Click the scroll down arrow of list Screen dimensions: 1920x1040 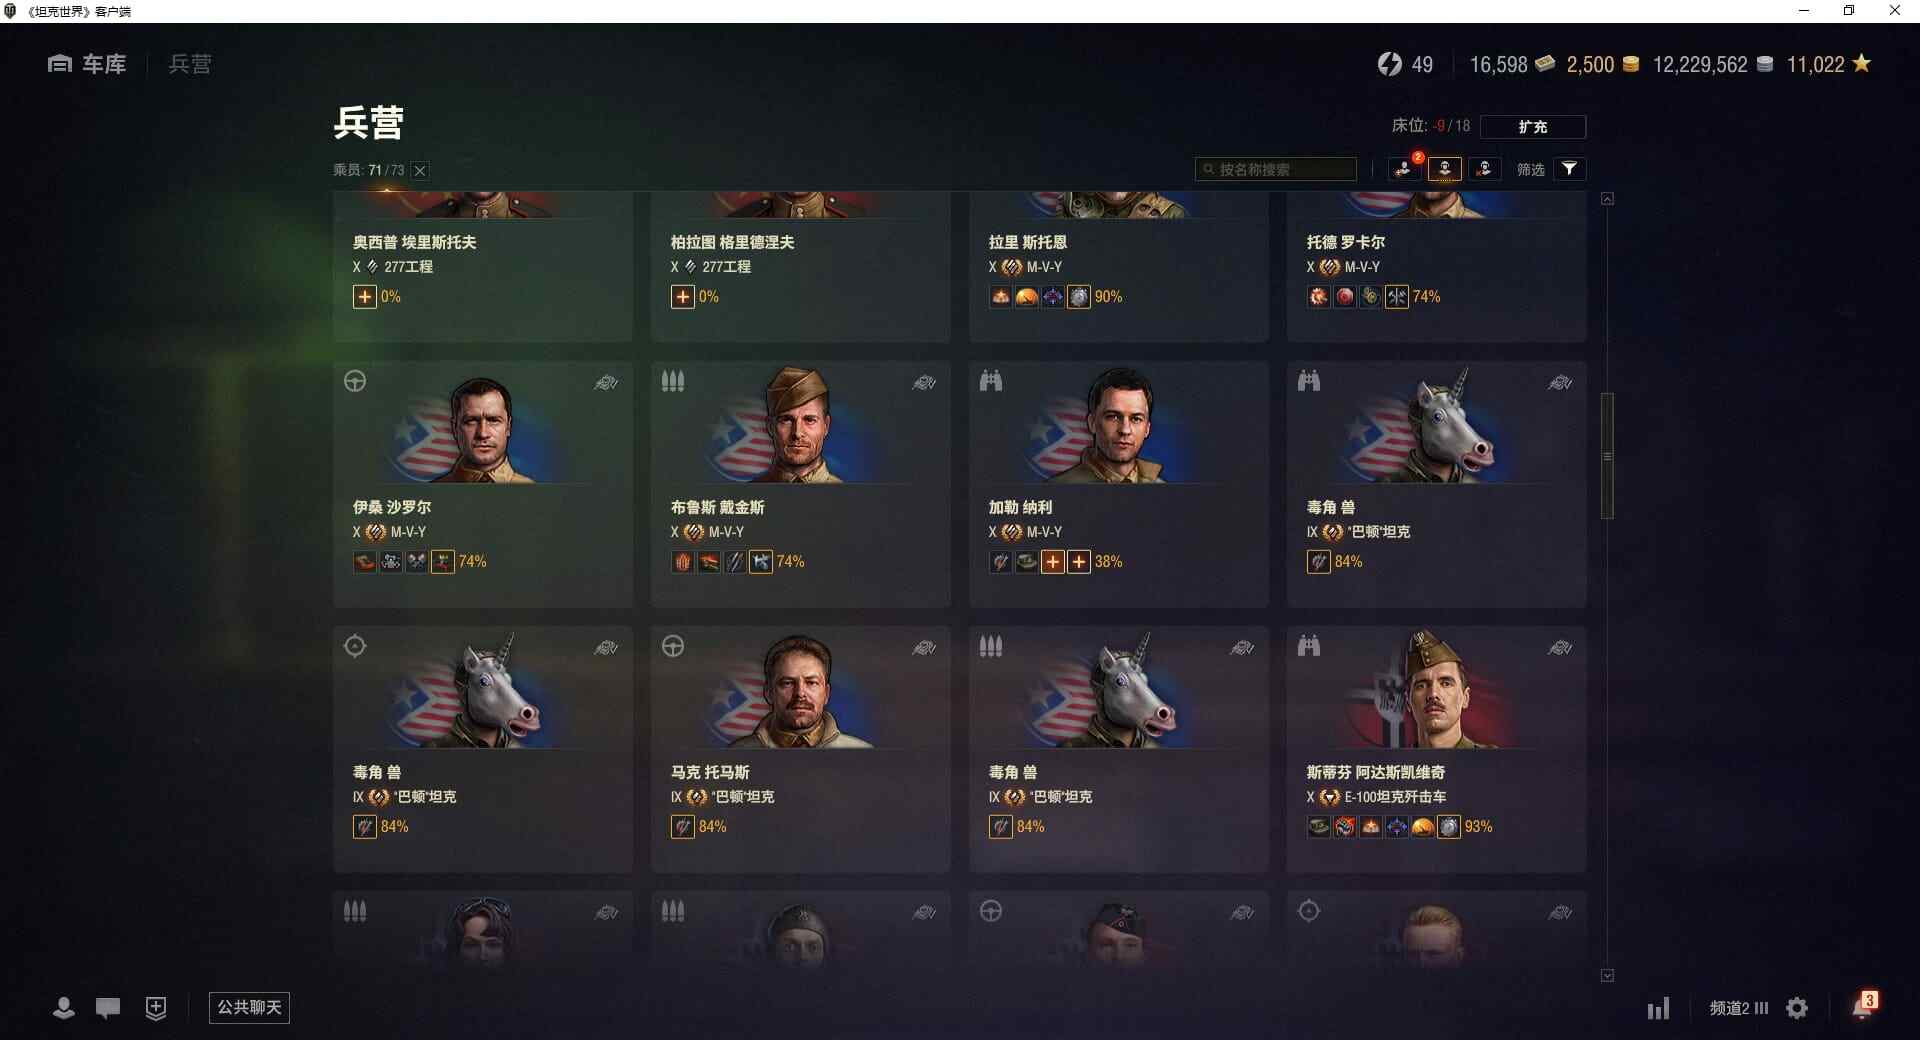1607,975
